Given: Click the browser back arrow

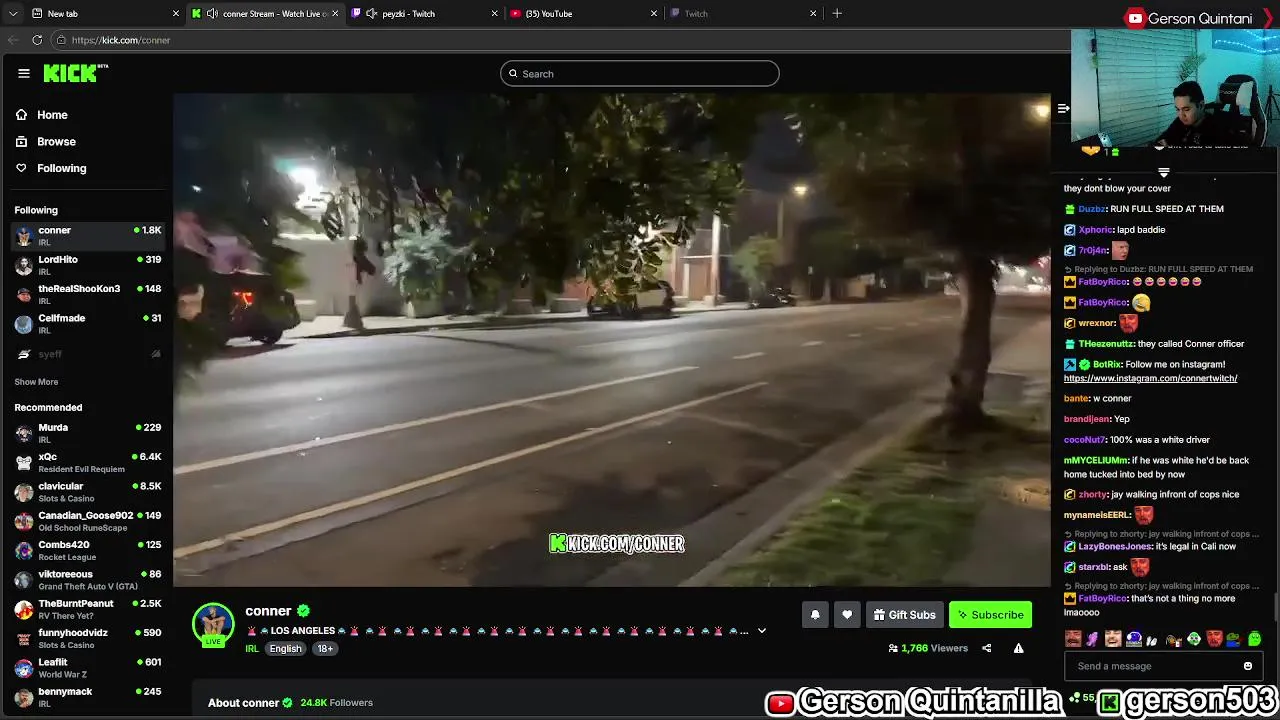Looking at the screenshot, I should 13,40.
